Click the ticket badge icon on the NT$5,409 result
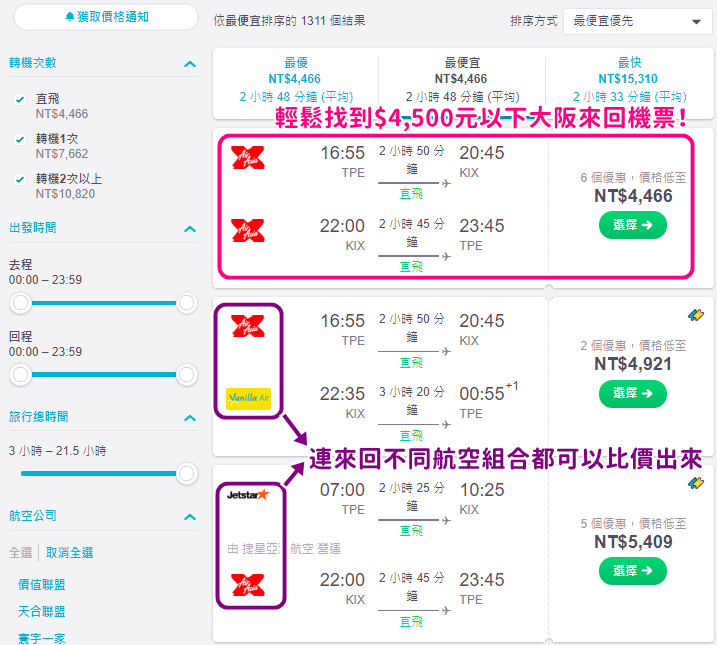 pos(696,483)
